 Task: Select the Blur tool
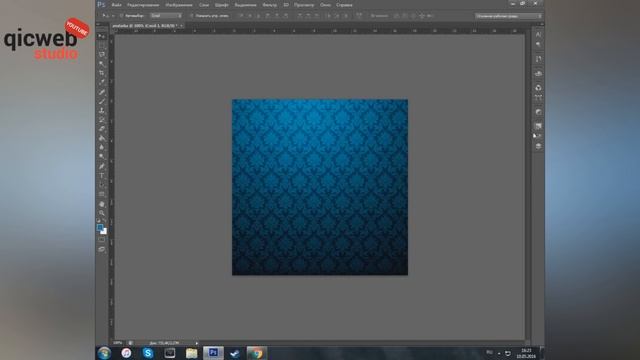pyautogui.click(x=101, y=147)
